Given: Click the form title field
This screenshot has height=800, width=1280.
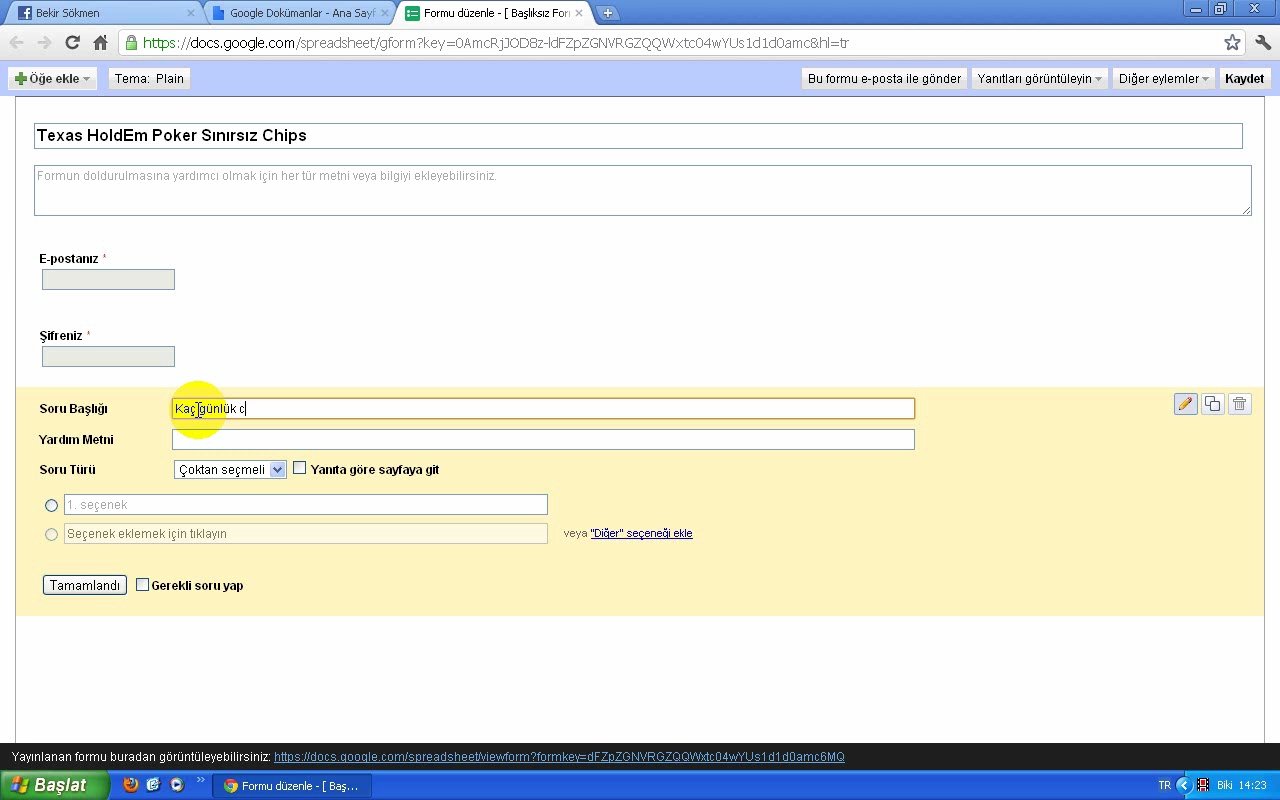Looking at the screenshot, I should tap(638, 136).
